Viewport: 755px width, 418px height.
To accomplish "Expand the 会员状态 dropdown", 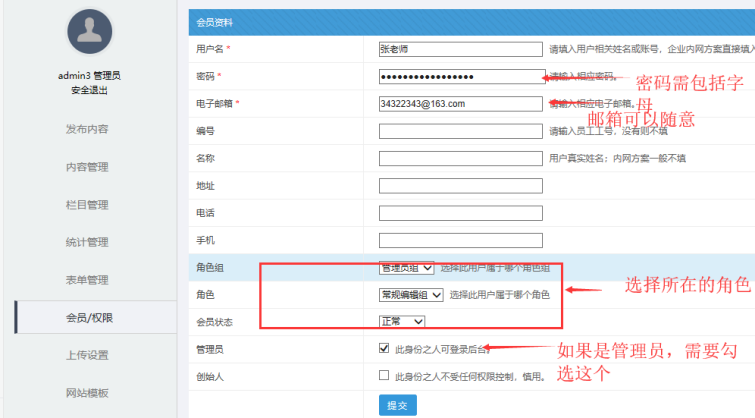I will click(x=402, y=321).
